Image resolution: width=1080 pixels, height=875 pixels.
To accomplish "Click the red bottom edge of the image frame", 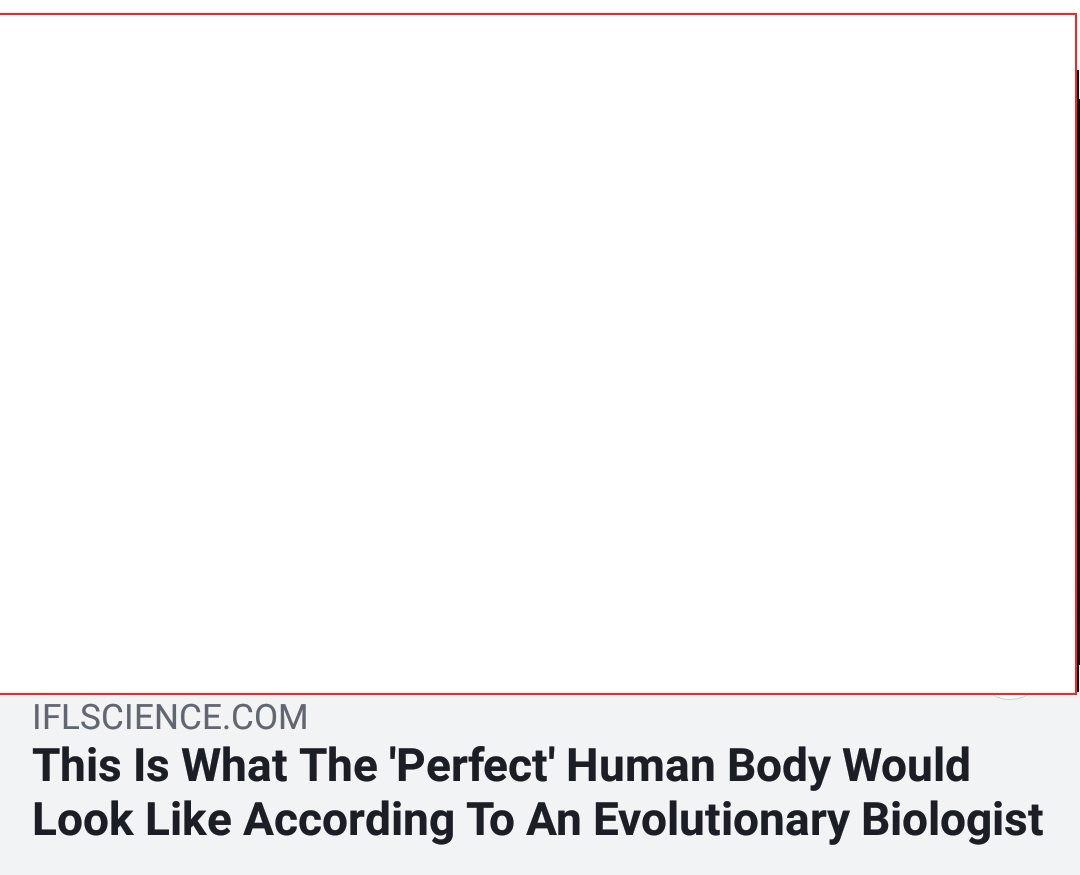I will click(537, 694).
